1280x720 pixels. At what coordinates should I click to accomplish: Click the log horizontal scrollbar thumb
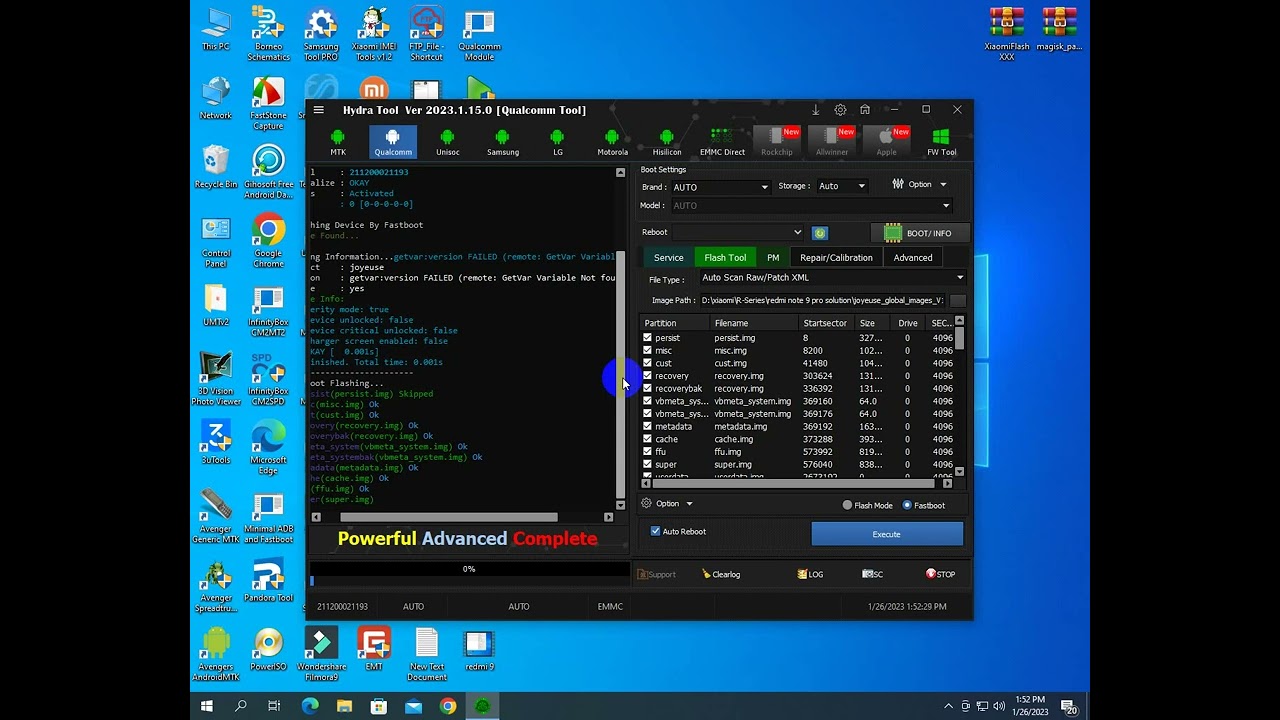449,517
